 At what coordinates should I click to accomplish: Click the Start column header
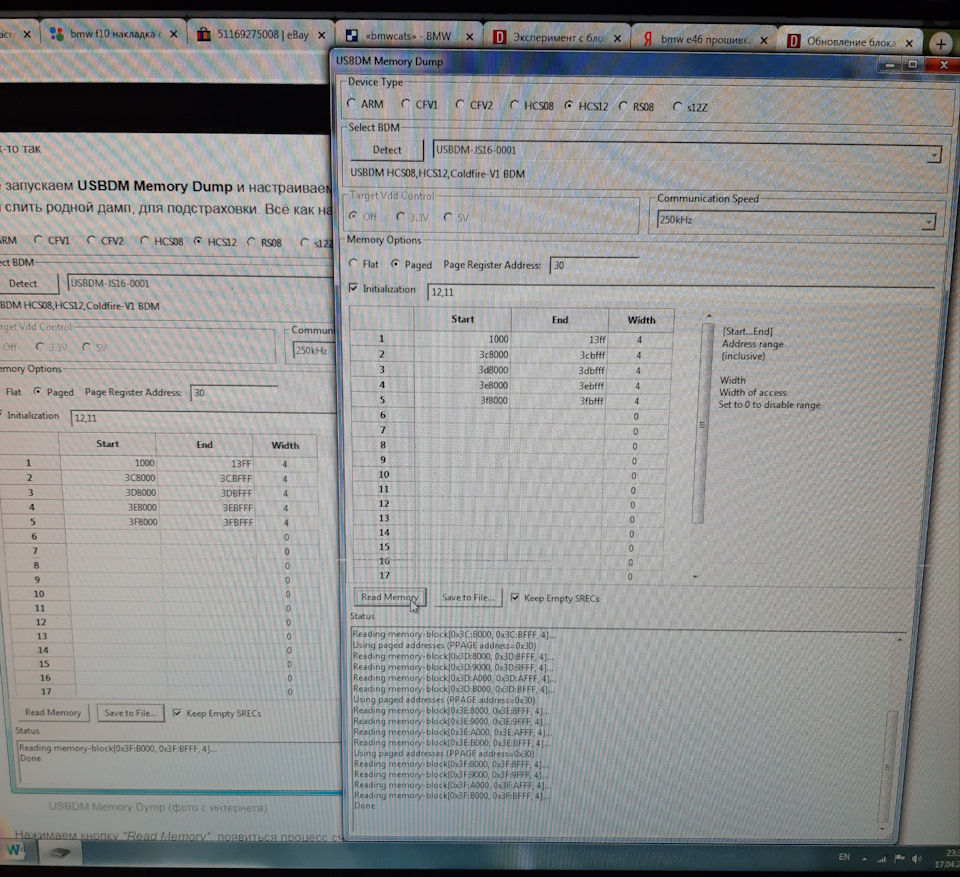tap(463, 319)
